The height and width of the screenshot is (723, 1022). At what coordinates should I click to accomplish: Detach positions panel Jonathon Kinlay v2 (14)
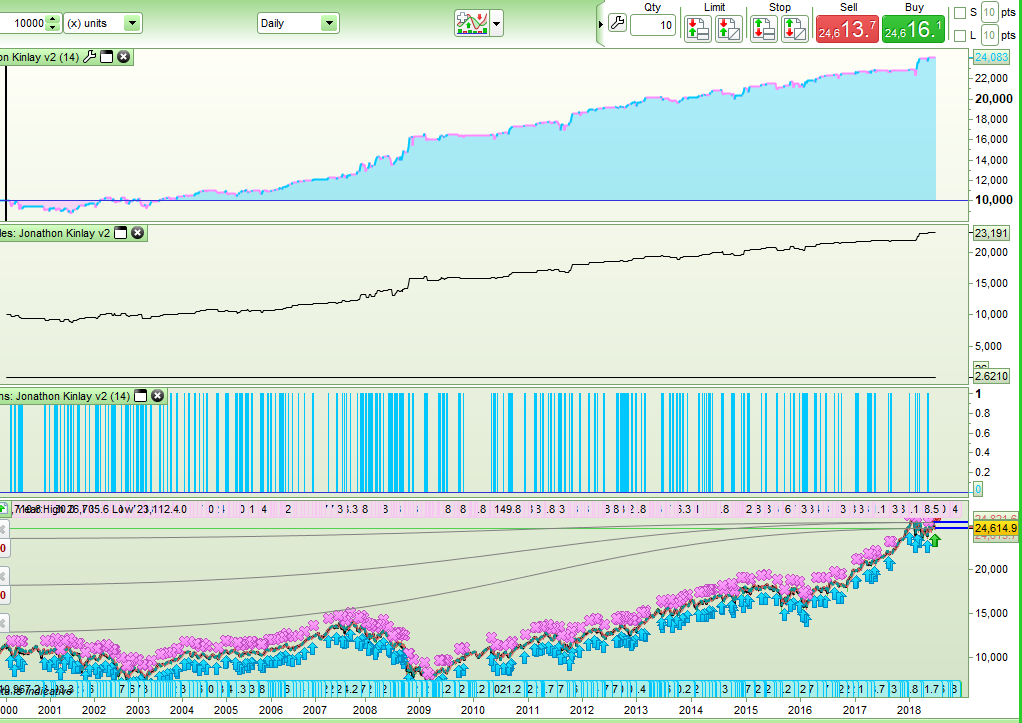coord(140,396)
